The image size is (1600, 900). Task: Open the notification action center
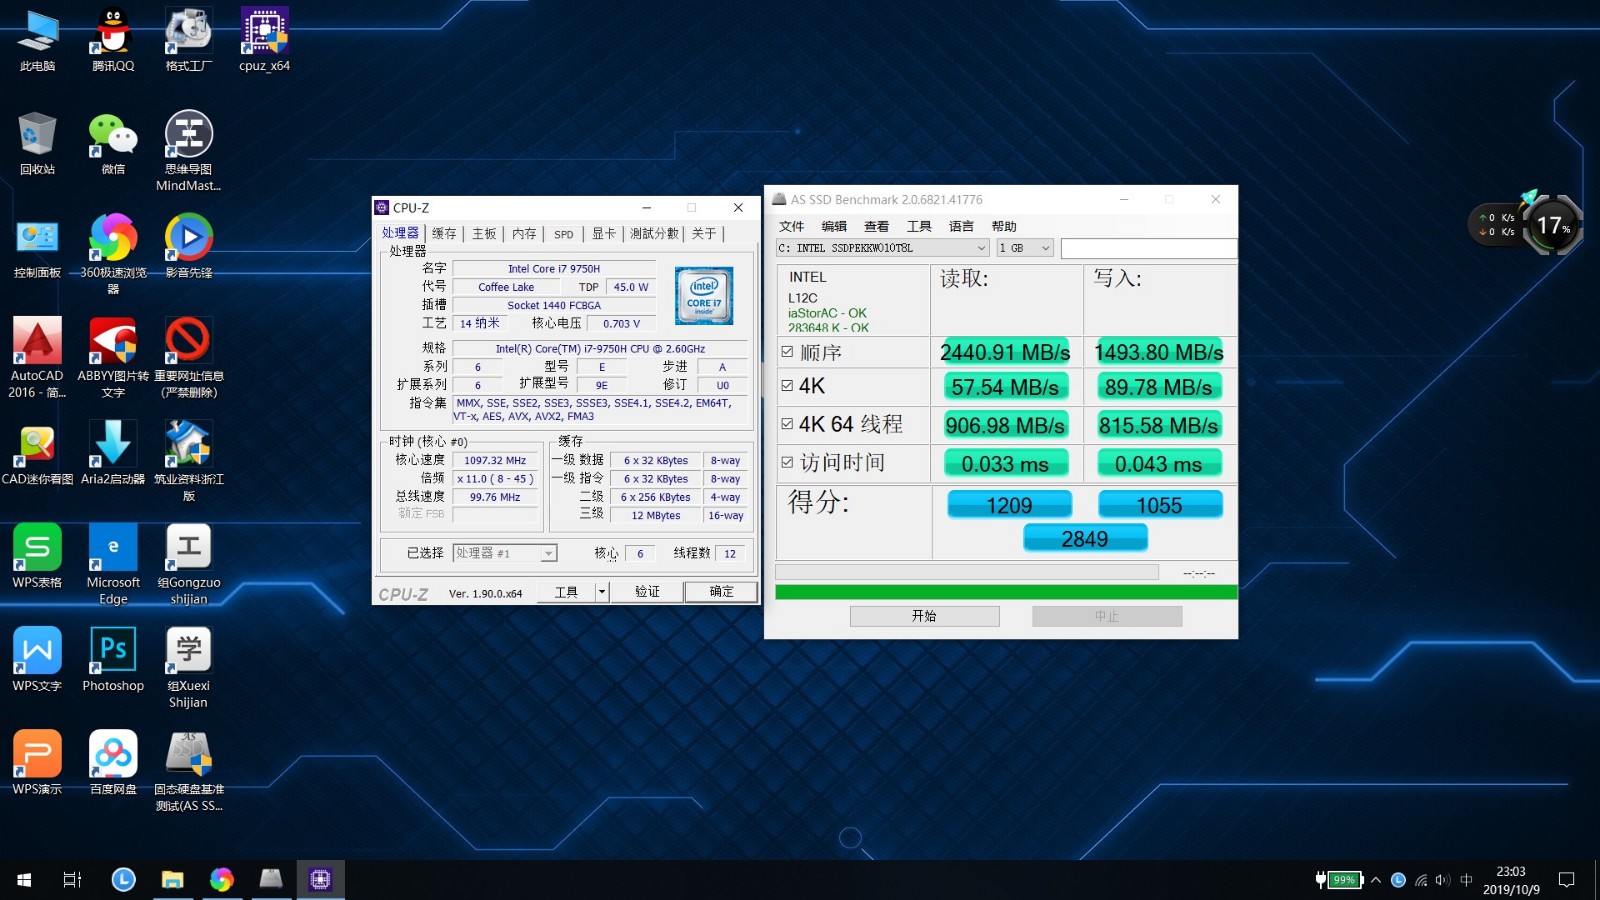1567,880
